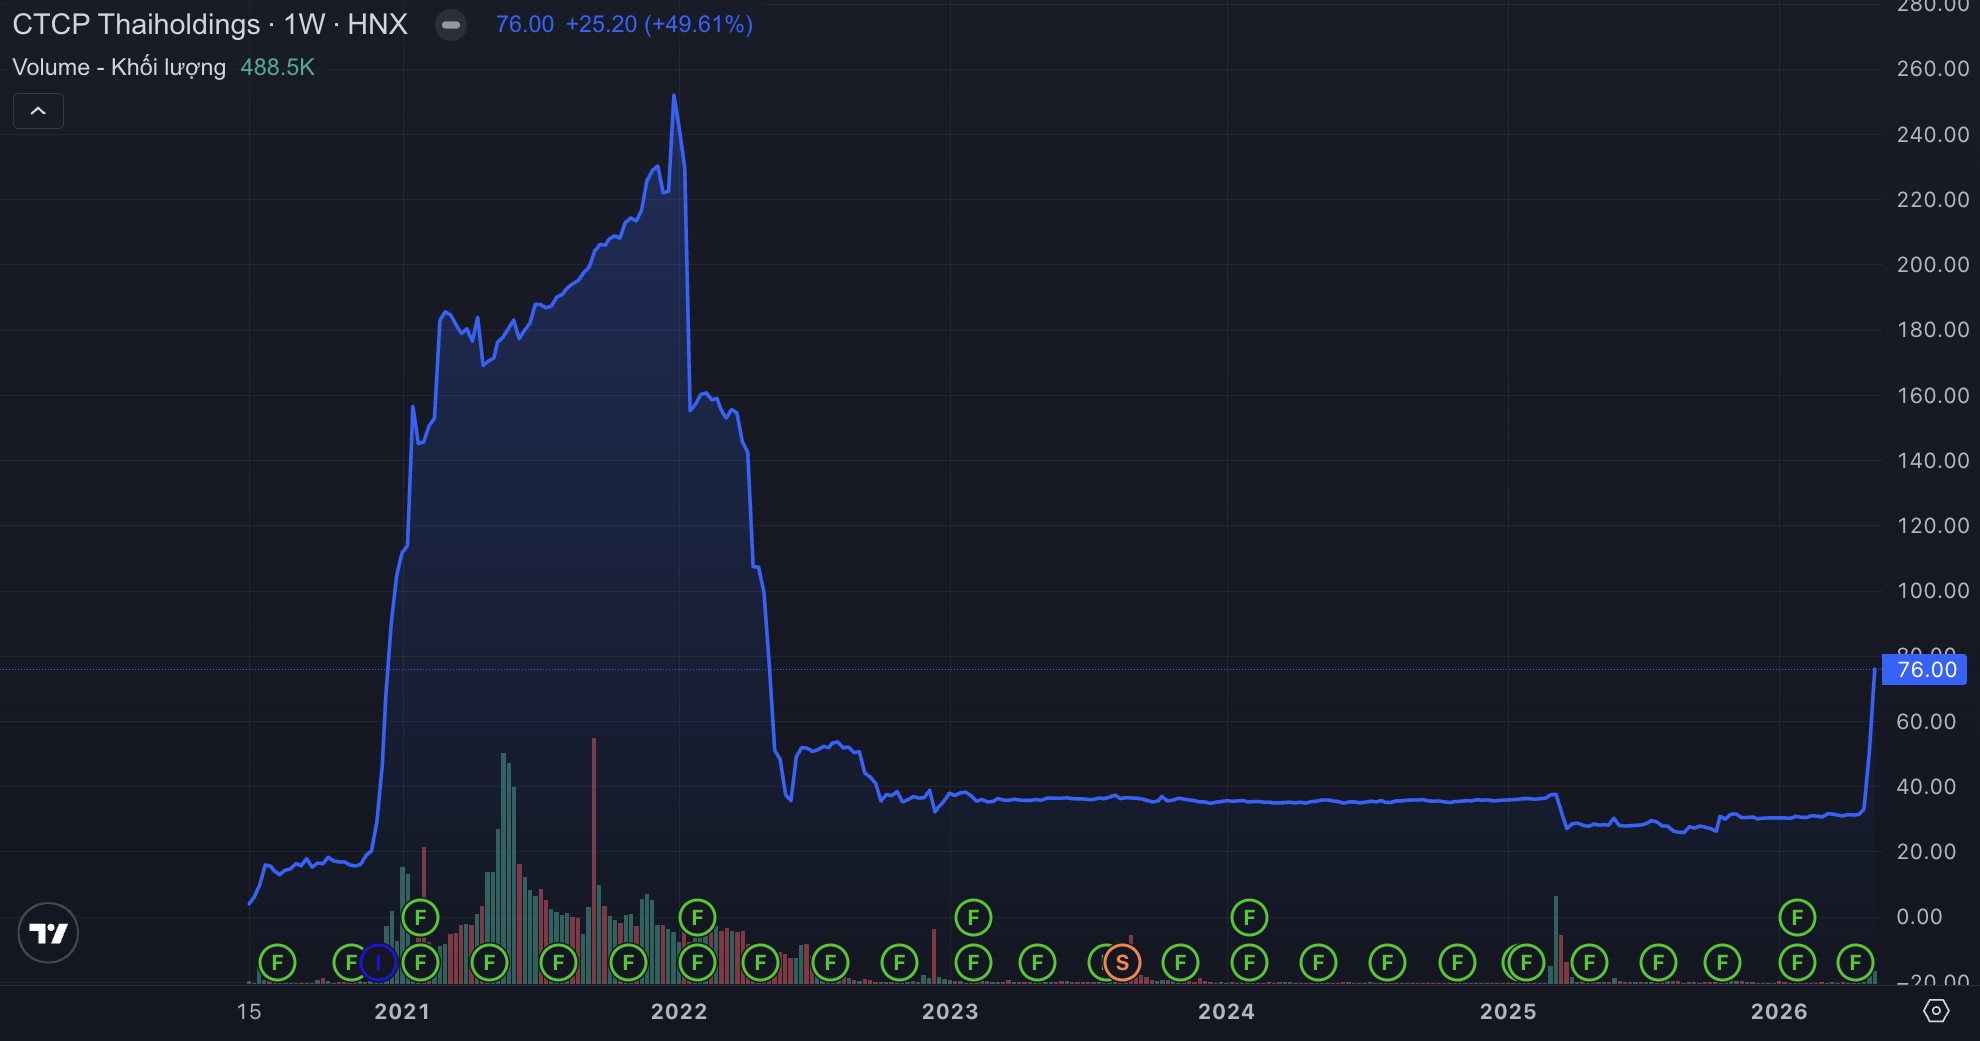Click the upper-row F marker just after 2026
Image resolution: width=1980 pixels, height=1041 pixels.
(1797, 917)
